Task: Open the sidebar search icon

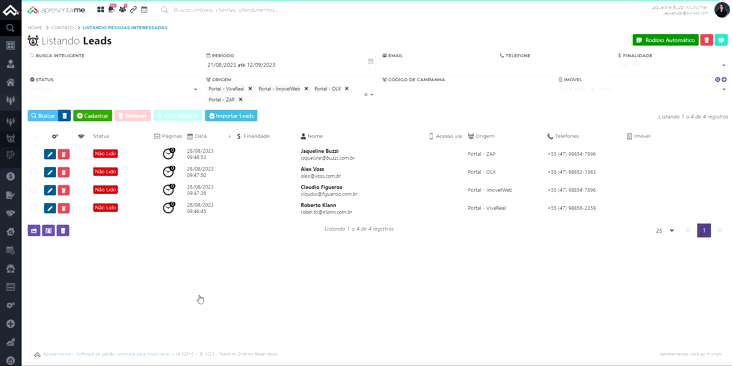Action: coord(10,28)
